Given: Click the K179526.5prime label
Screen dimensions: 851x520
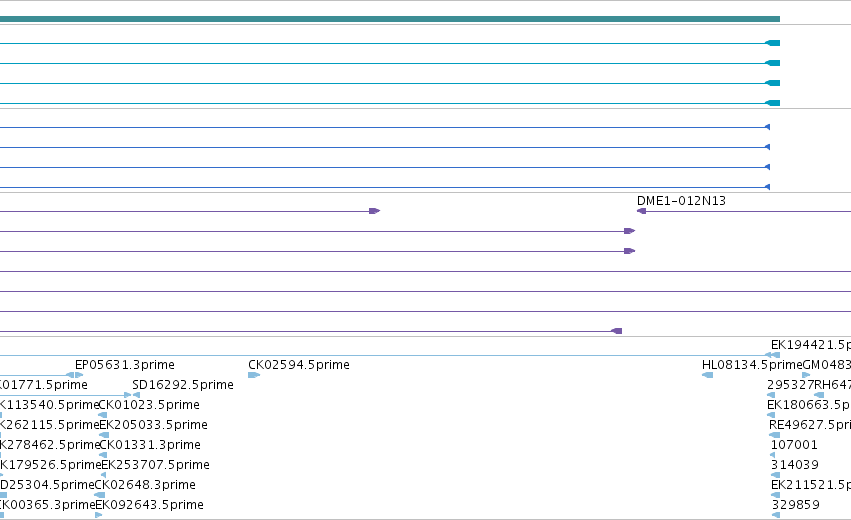Looking at the screenshot, I should (x=50, y=465).
